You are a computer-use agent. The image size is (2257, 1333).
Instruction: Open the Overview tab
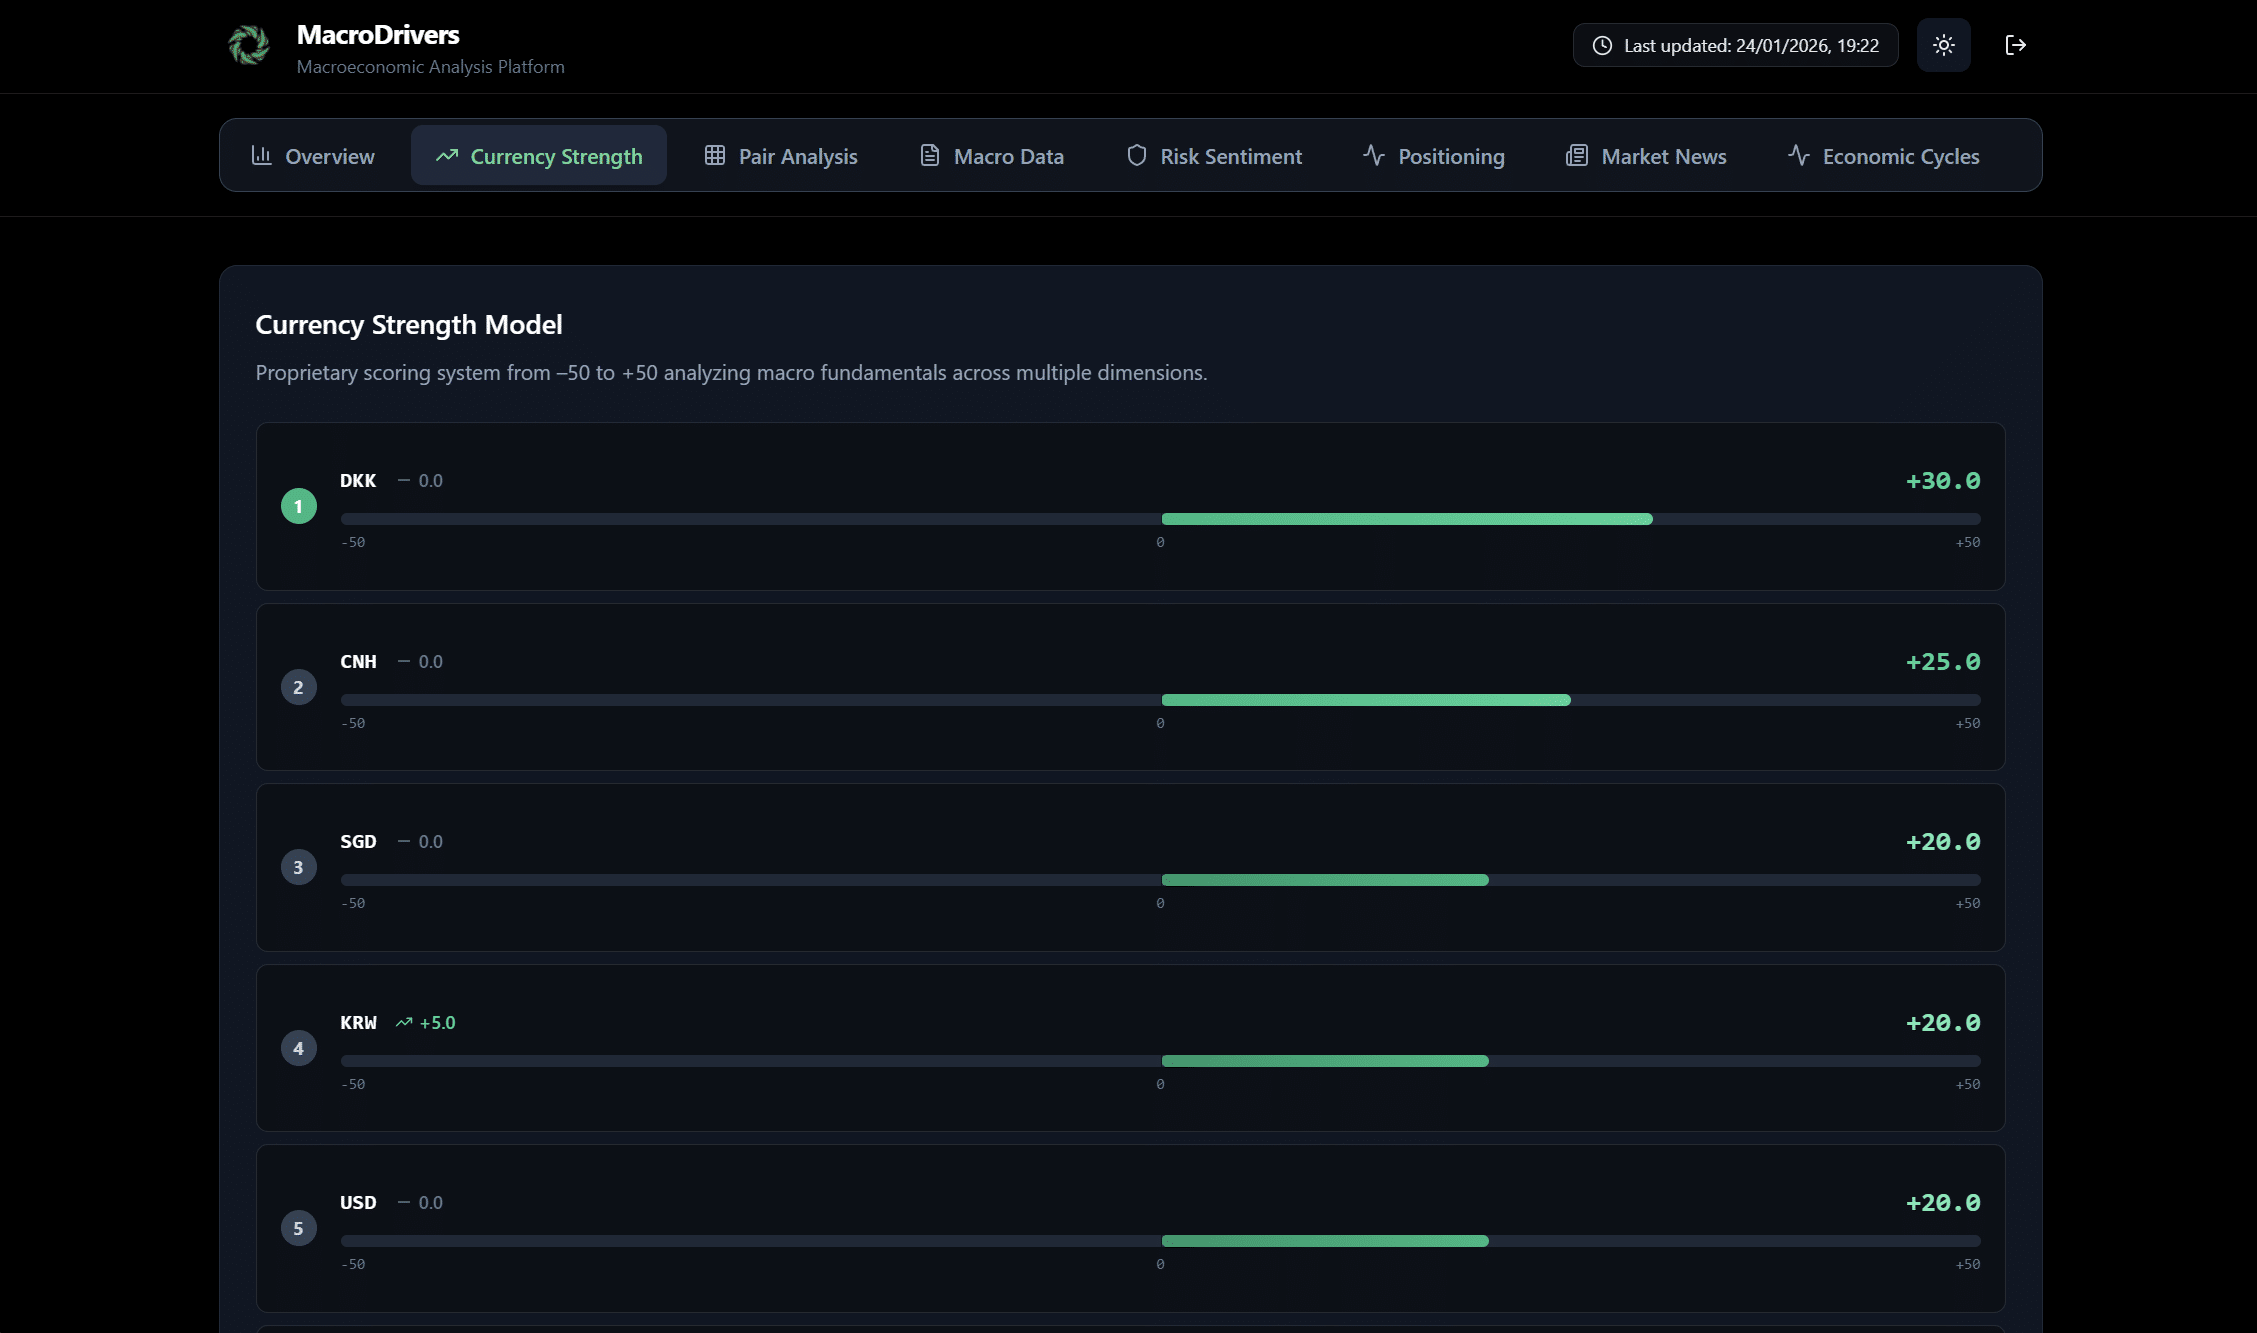[313, 156]
